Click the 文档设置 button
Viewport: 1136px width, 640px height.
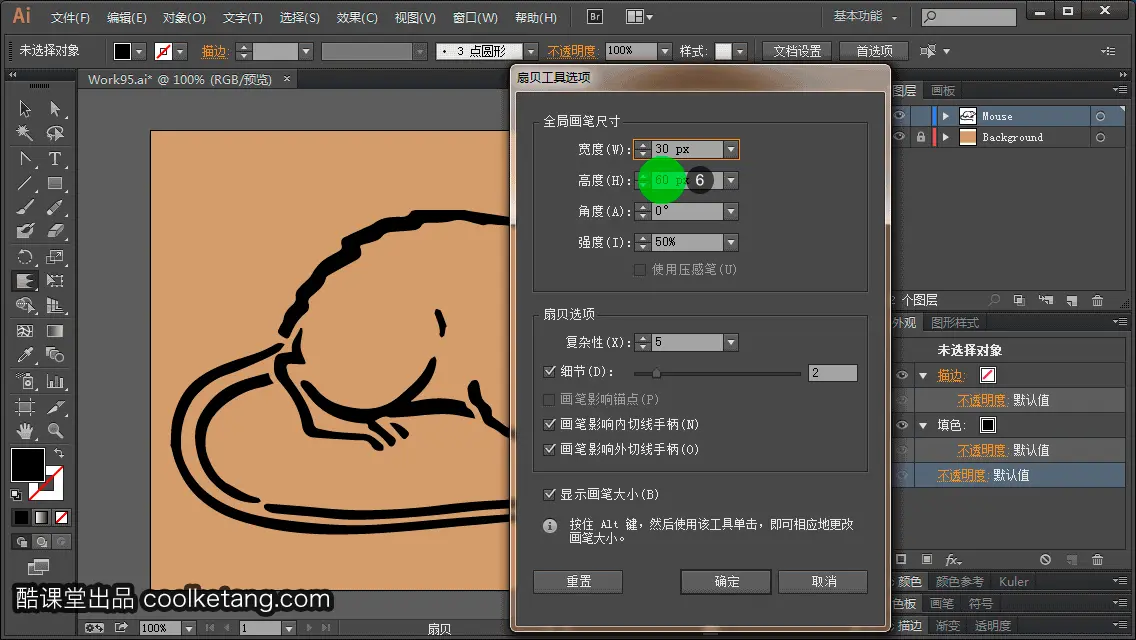click(x=797, y=51)
